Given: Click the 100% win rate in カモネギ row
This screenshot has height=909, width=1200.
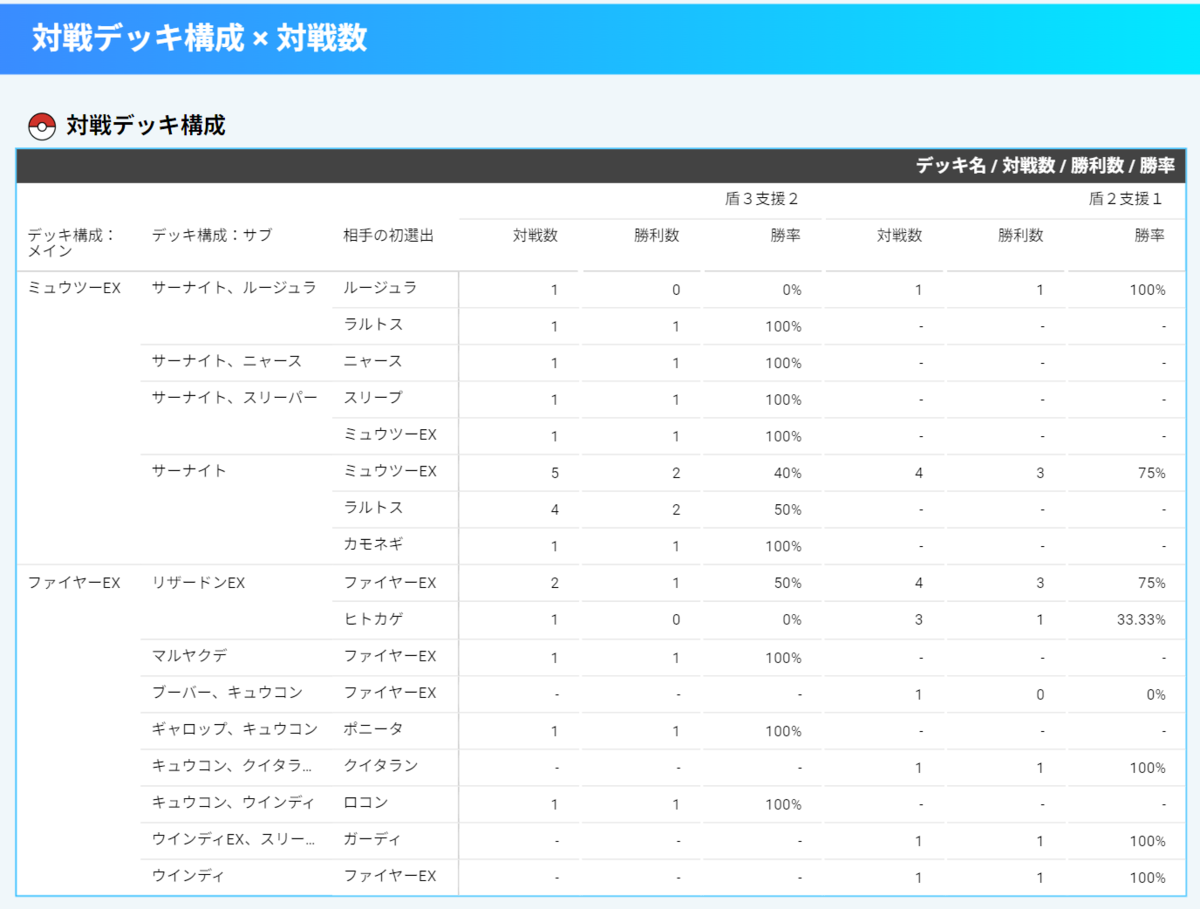Looking at the screenshot, I should tap(783, 547).
